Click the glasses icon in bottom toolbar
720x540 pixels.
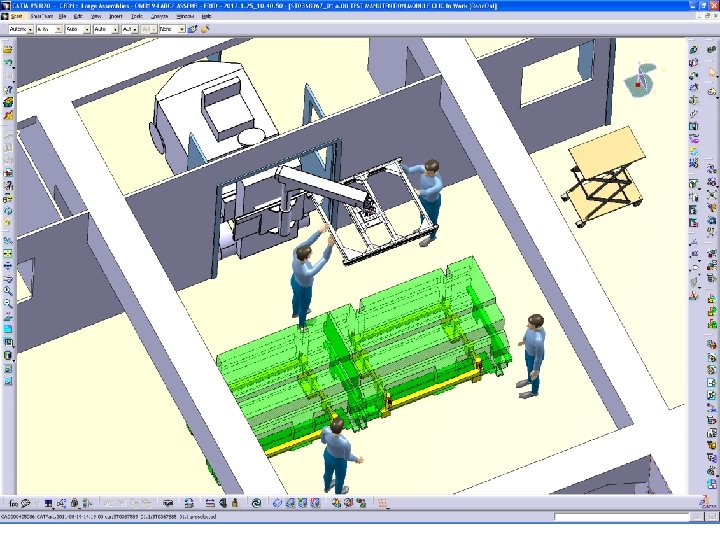[168, 504]
